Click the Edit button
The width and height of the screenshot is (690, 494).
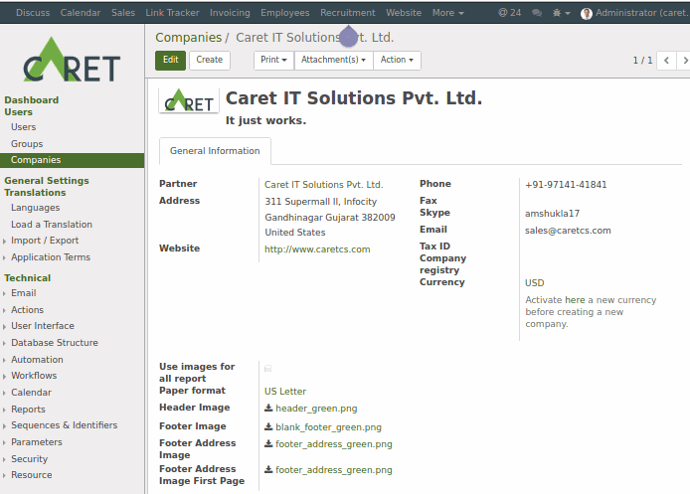point(170,60)
